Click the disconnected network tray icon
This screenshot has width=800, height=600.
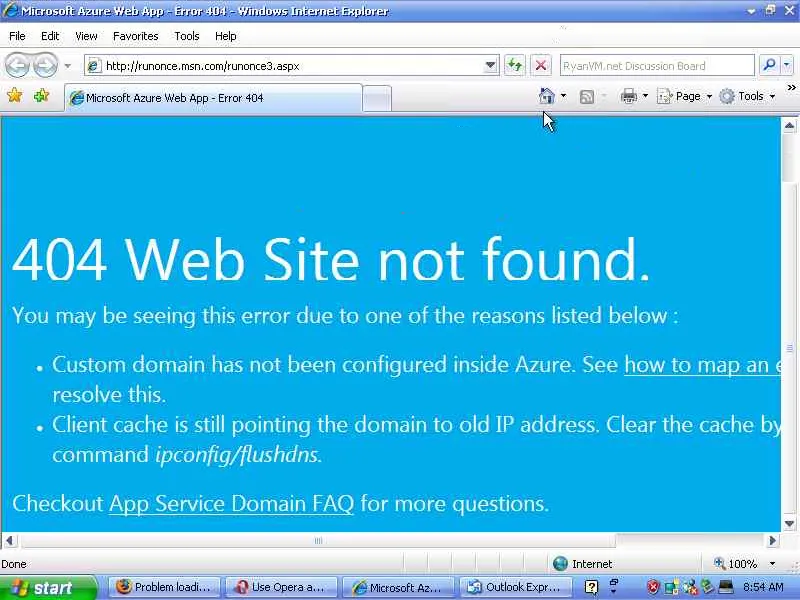click(x=690, y=588)
